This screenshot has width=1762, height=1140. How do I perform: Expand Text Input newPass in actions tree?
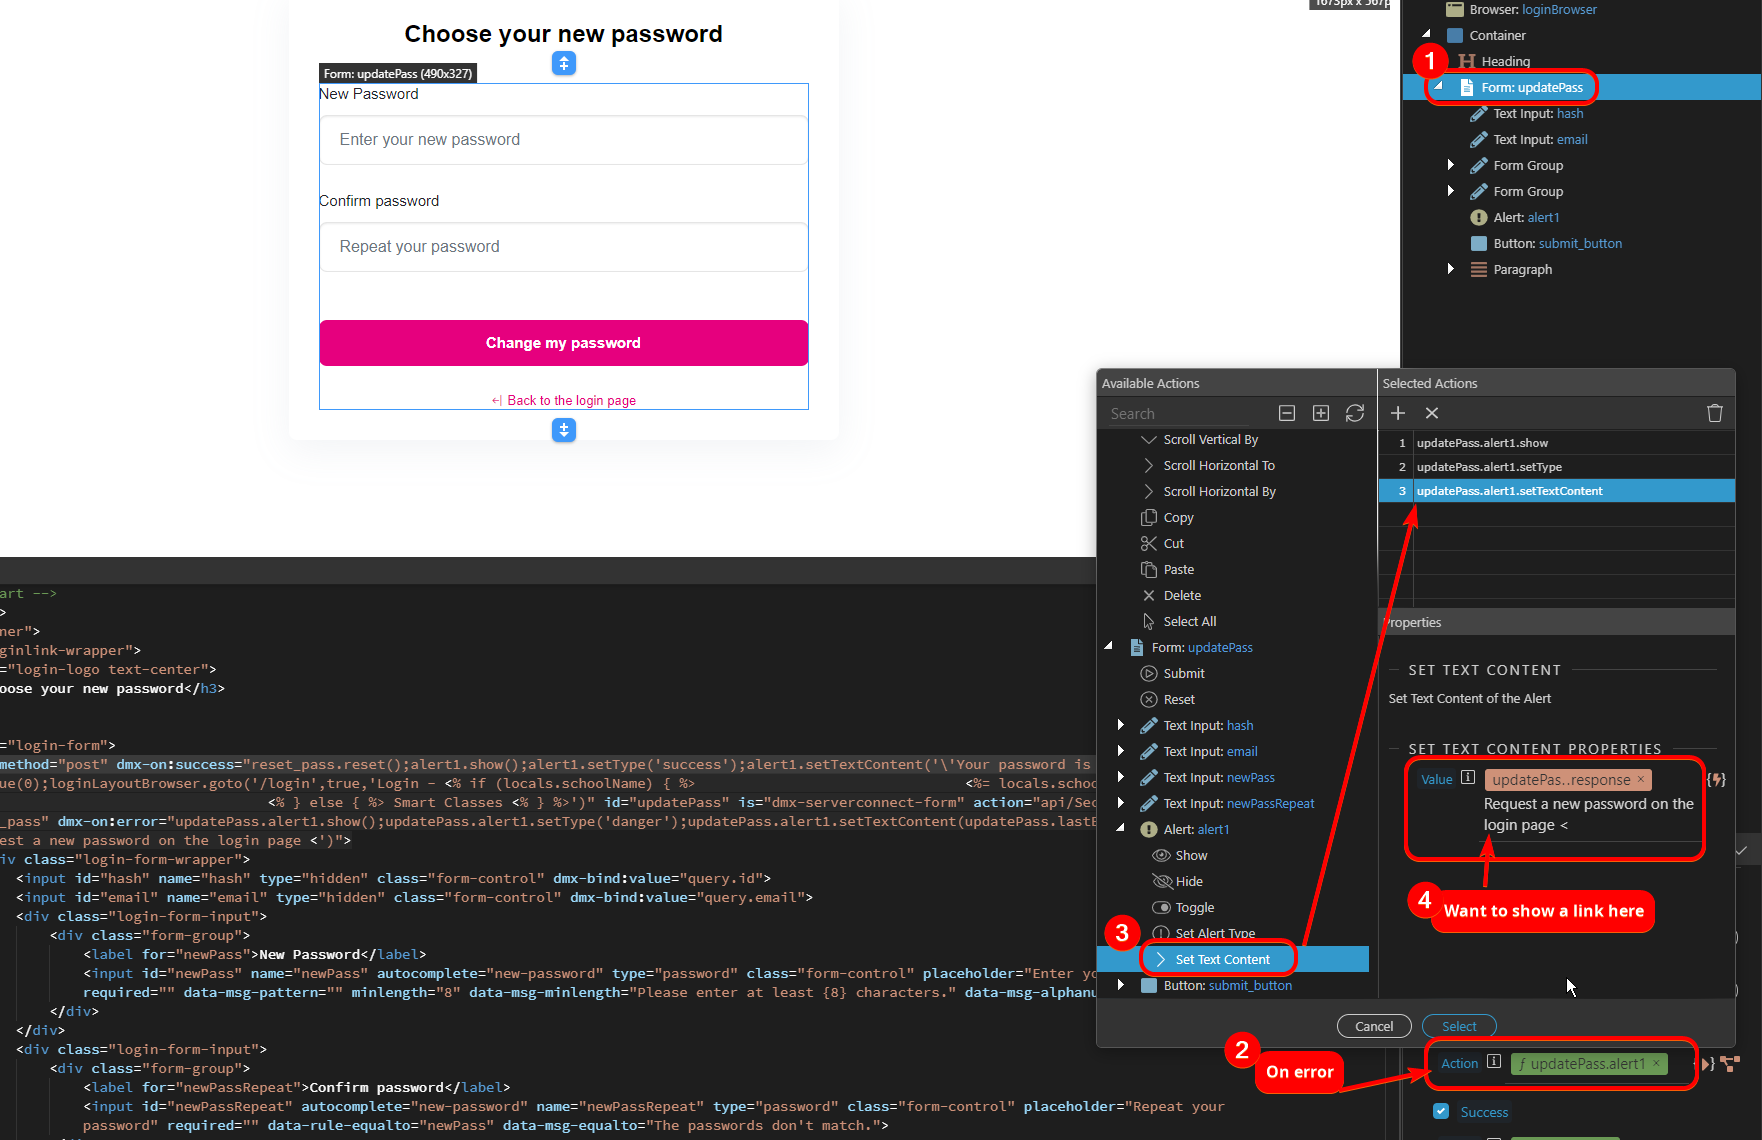(1121, 777)
